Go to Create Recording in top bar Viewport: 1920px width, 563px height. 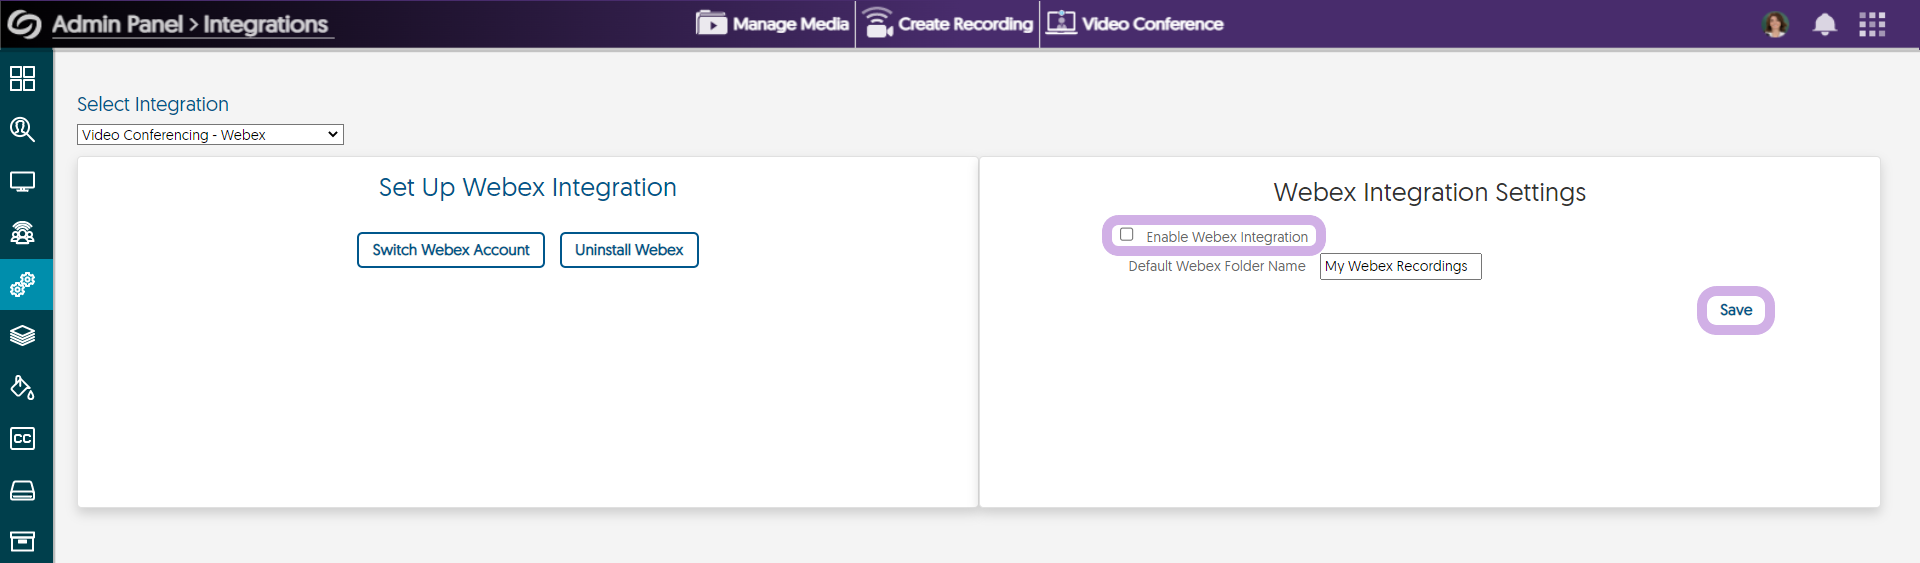tap(948, 24)
